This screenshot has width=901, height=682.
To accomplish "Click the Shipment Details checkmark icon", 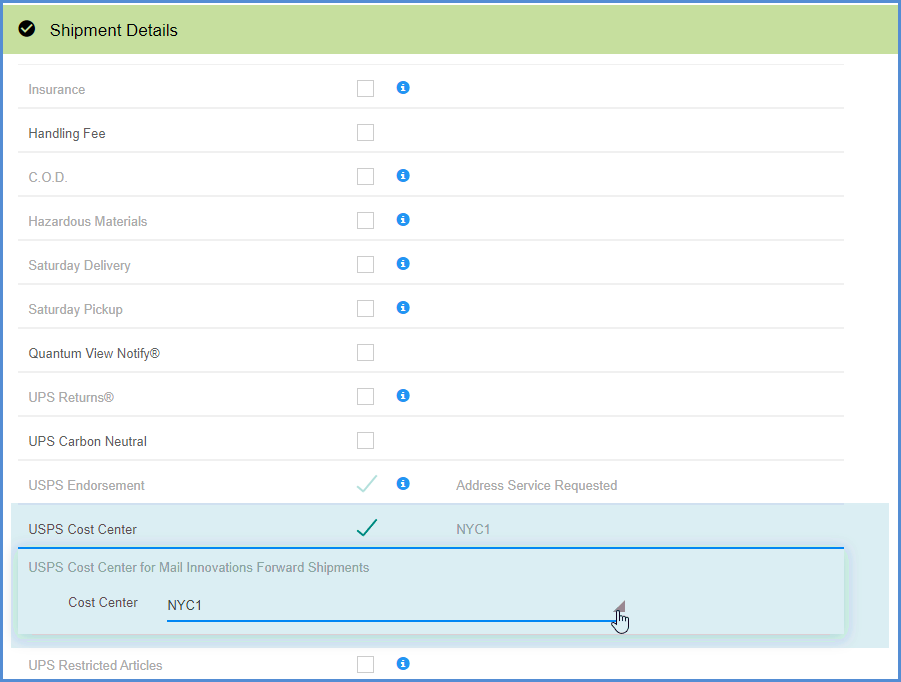I will pos(27,30).
